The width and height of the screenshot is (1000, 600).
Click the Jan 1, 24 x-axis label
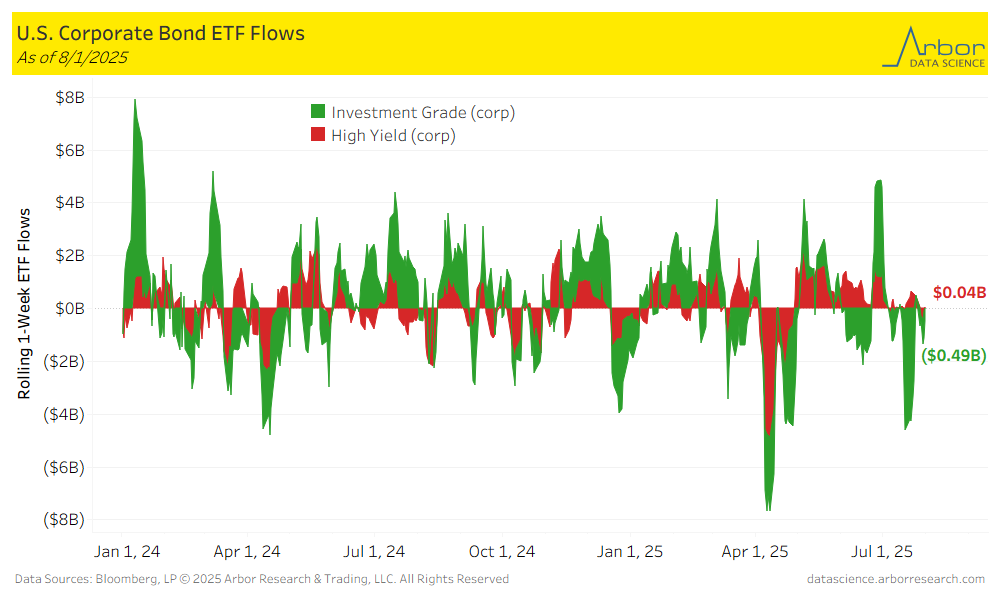127,551
